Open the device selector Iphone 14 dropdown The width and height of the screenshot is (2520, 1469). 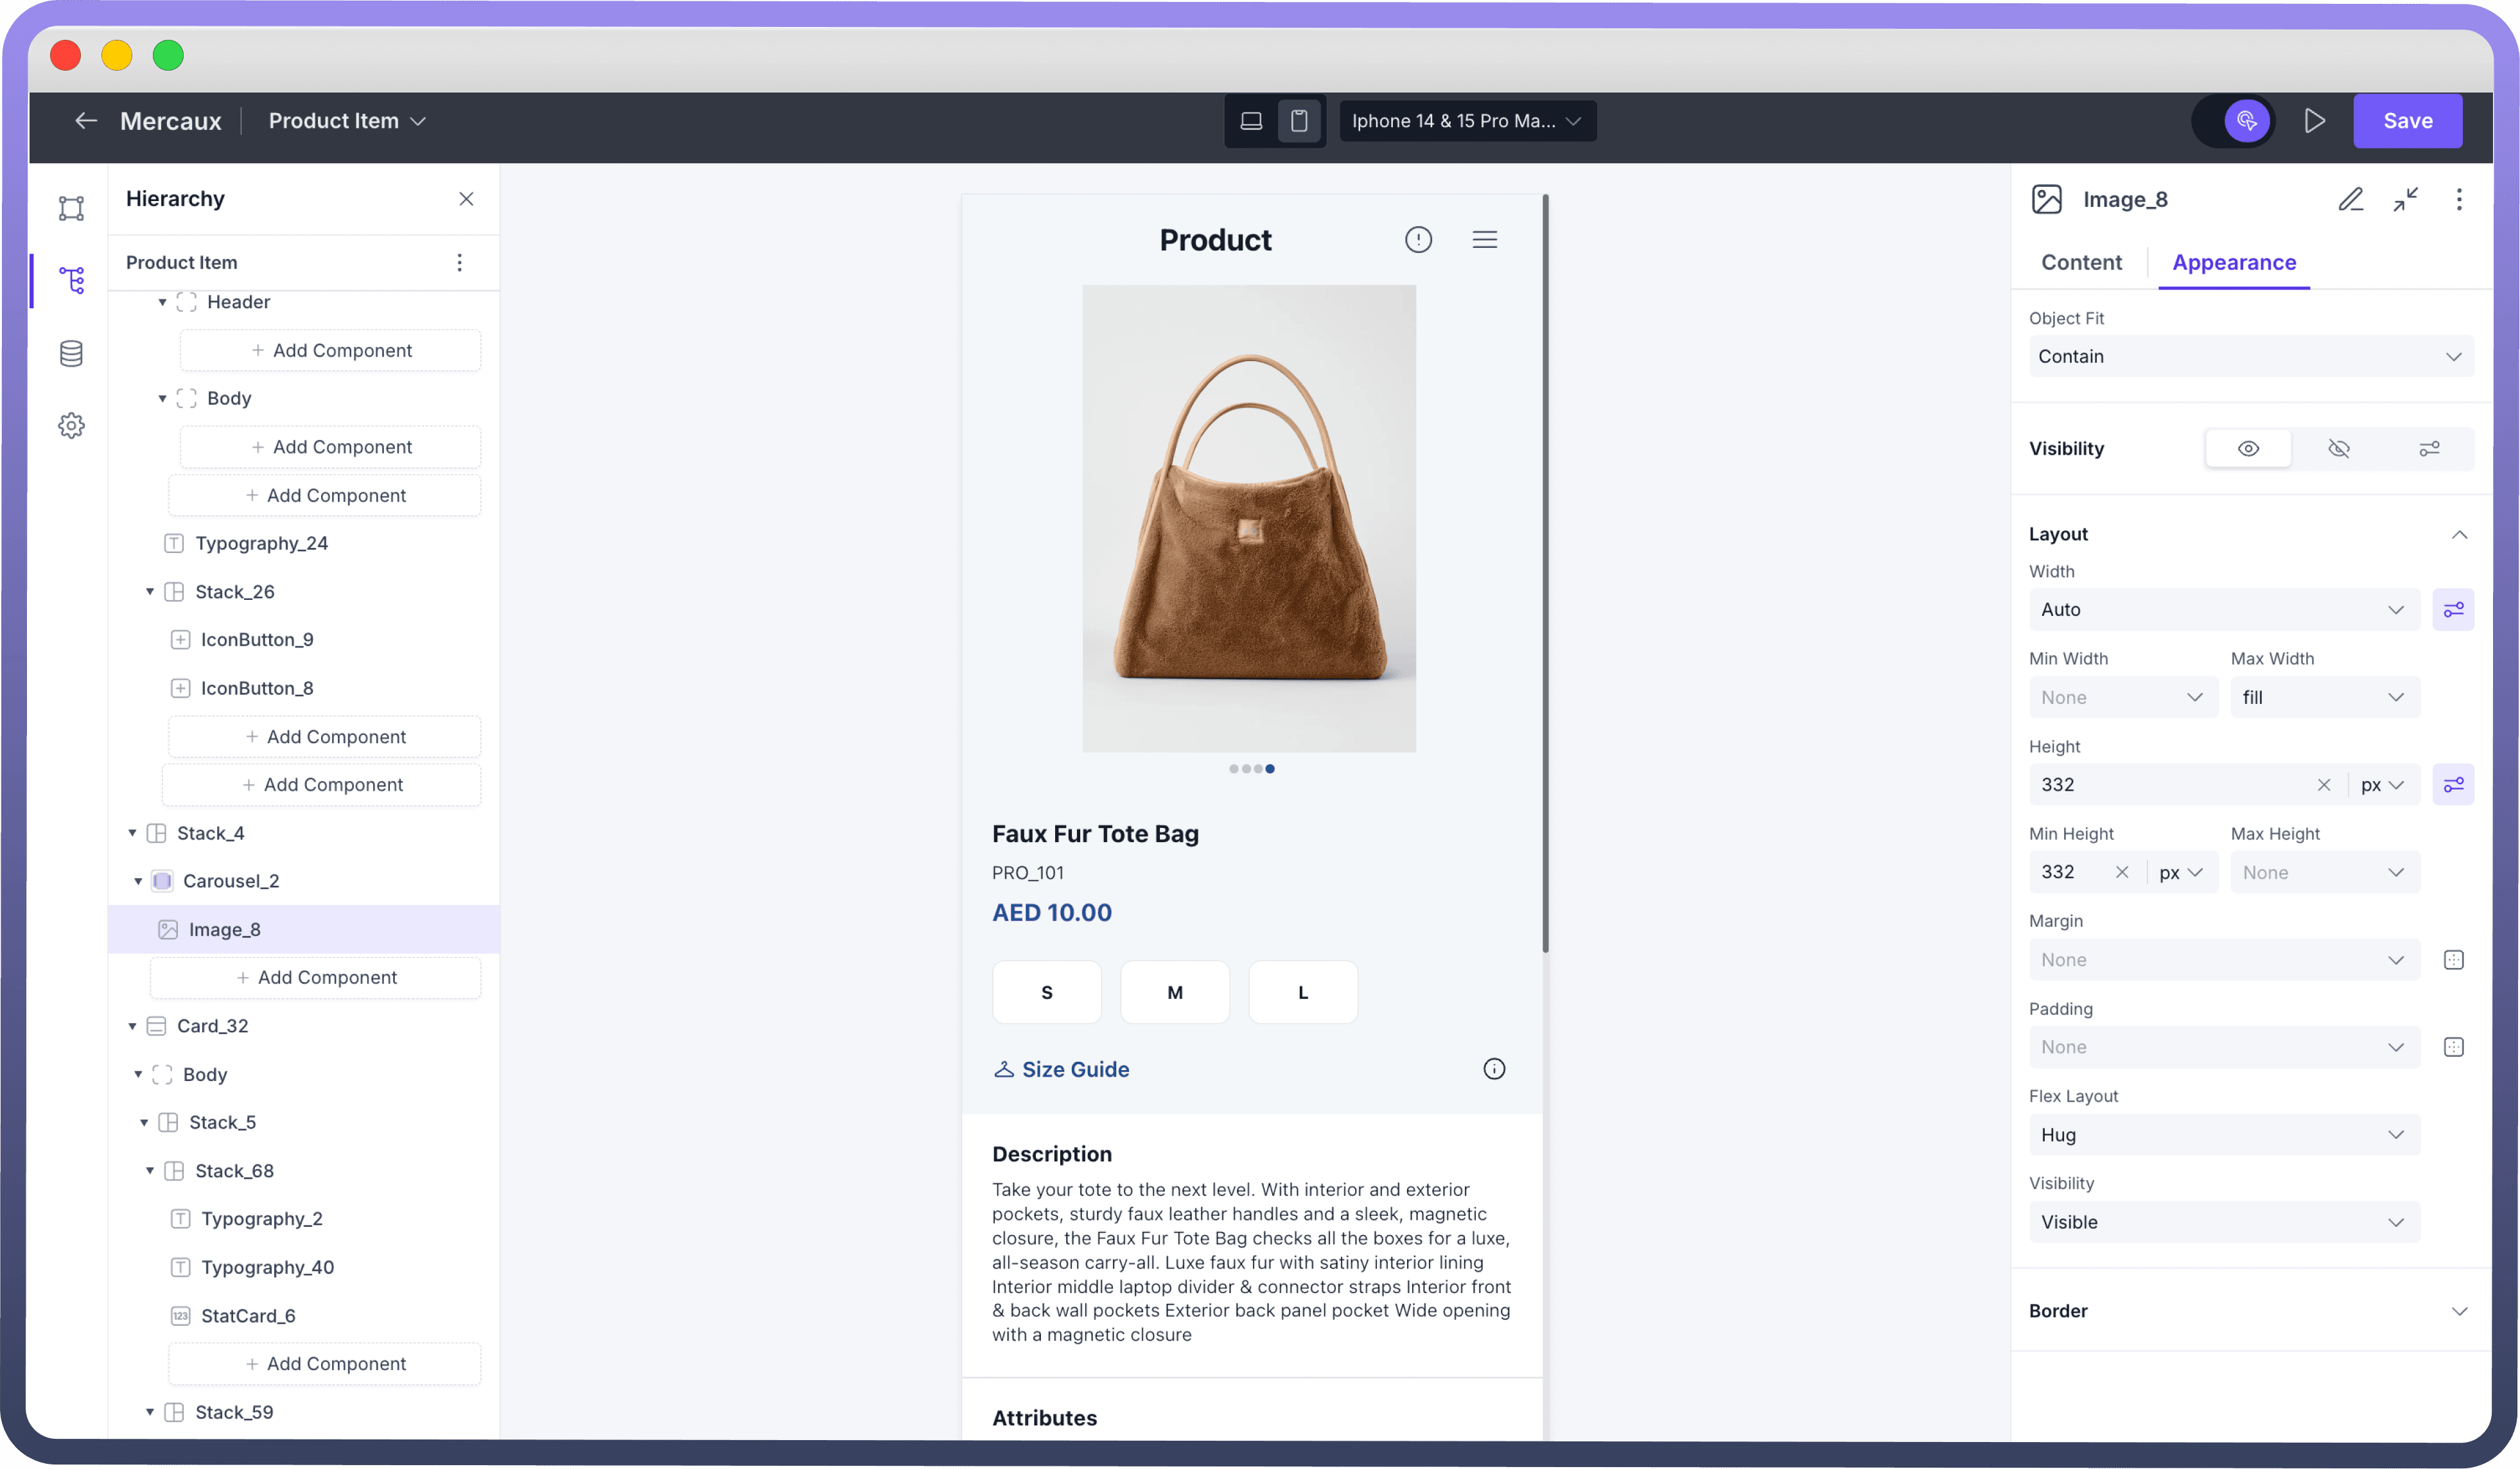[x=1467, y=121]
